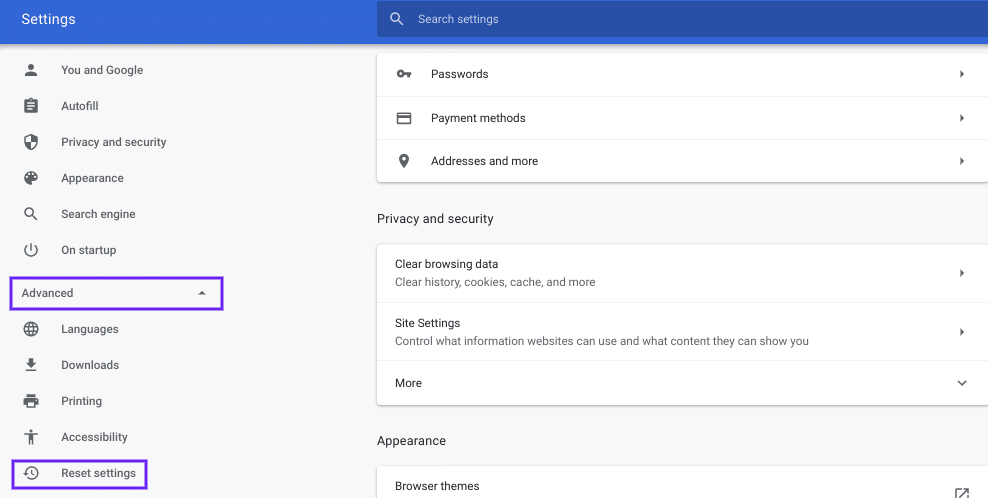This screenshot has height=498, width=988.
Task: Click the Printing printer icon
Action: [31, 401]
